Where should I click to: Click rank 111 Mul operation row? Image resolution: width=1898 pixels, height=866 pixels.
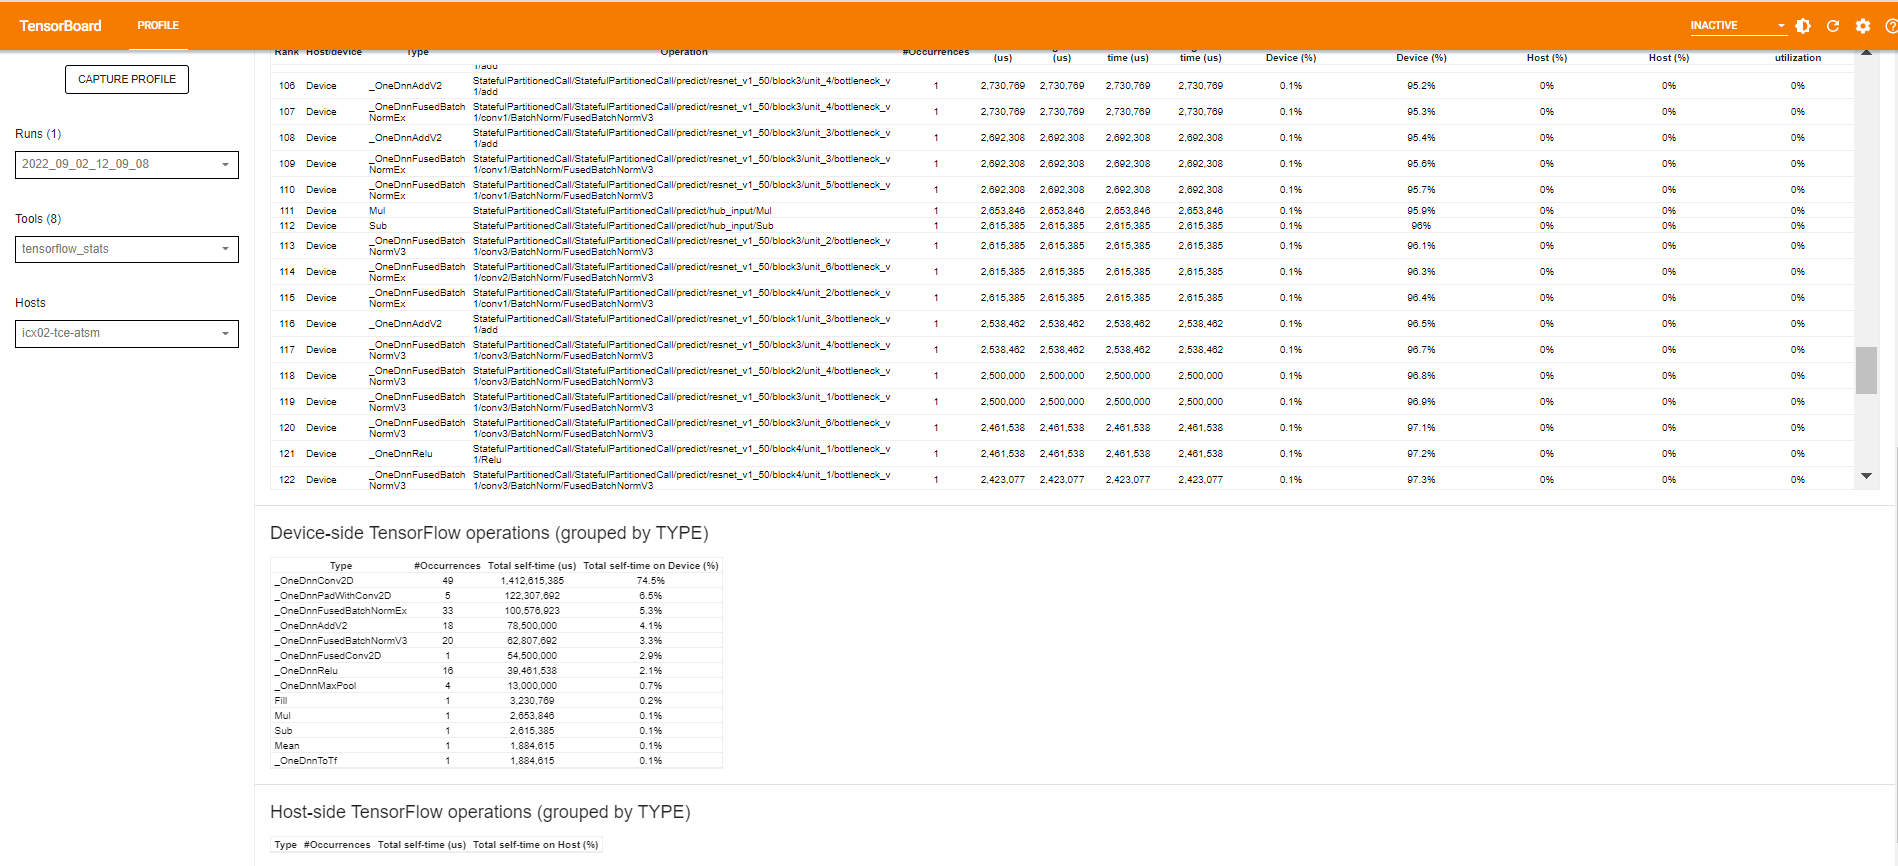[620, 211]
